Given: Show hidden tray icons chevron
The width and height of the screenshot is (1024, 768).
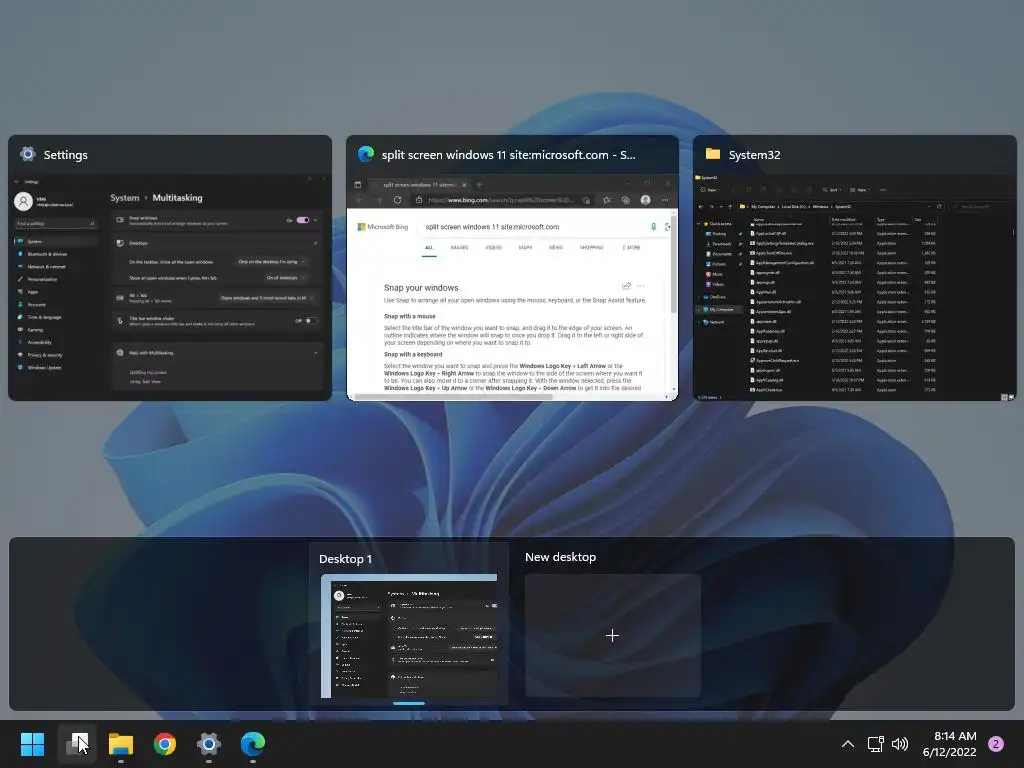Looking at the screenshot, I should [848, 744].
